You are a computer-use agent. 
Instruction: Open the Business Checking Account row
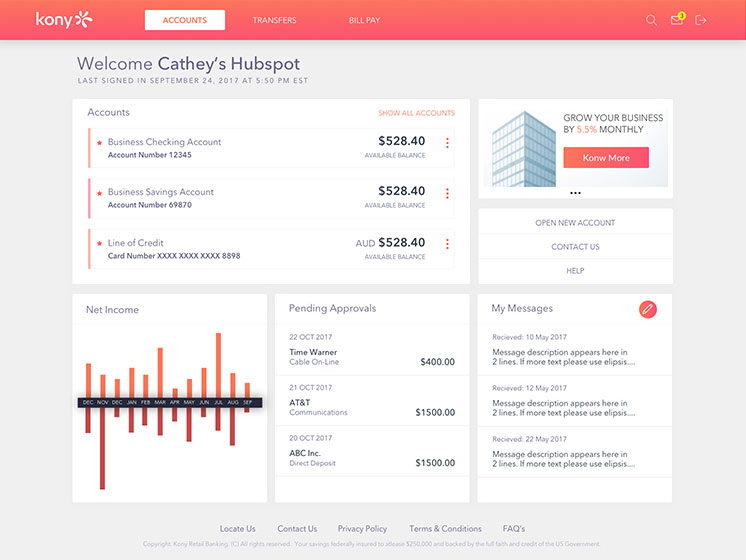tap(271, 148)
